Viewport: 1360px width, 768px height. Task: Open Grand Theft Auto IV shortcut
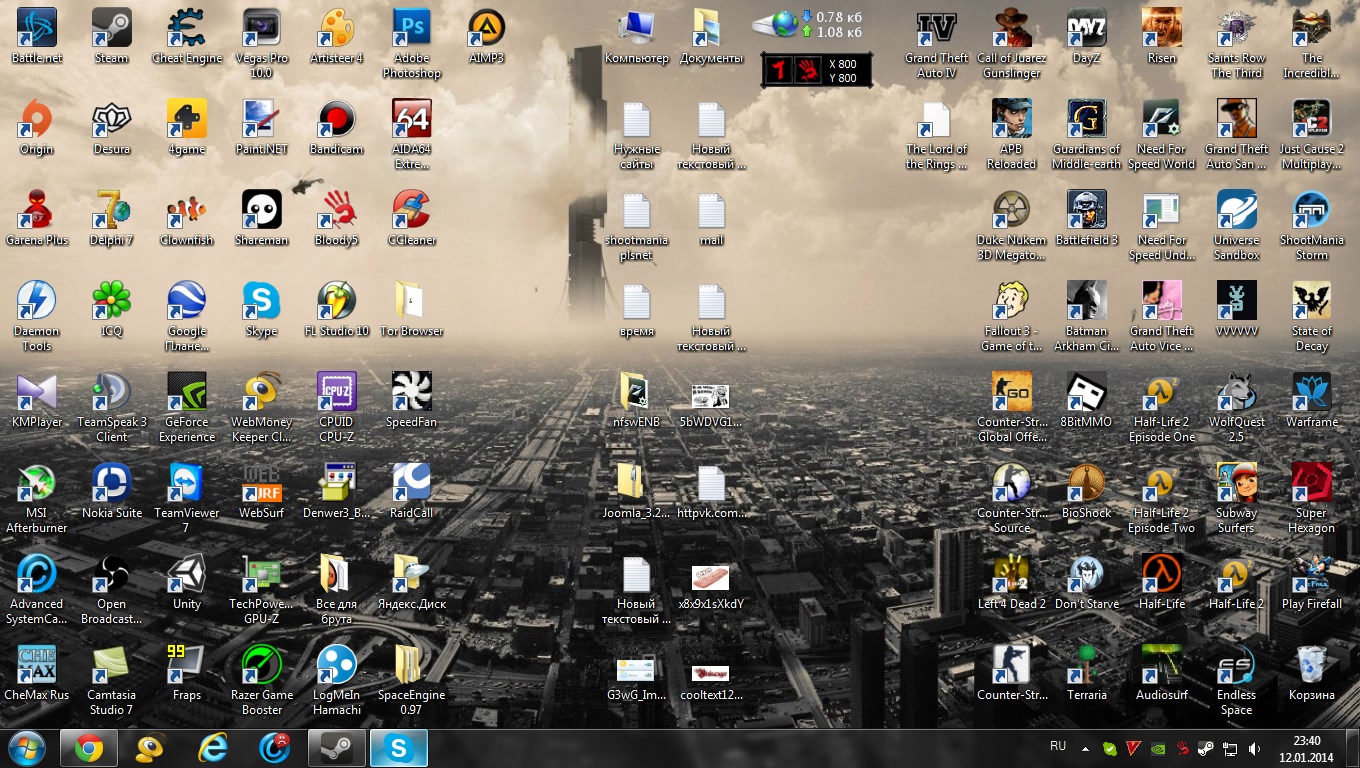[937, 44]
